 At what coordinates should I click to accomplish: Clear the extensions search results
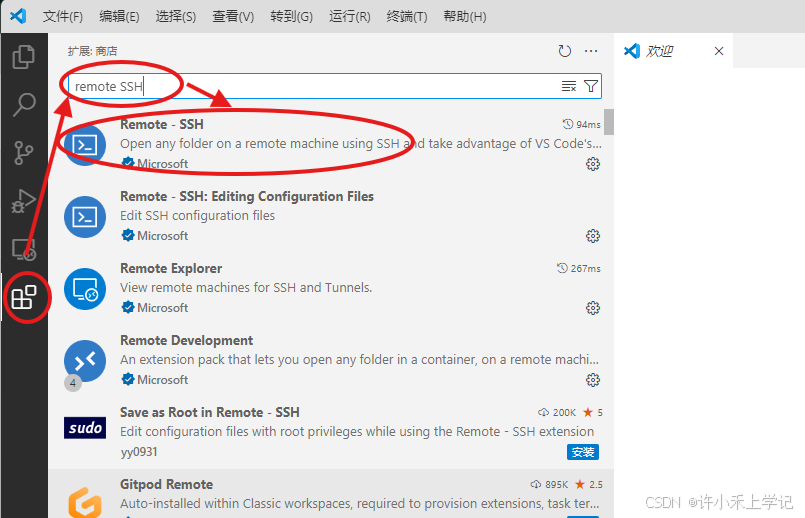[x=569, y=86]
